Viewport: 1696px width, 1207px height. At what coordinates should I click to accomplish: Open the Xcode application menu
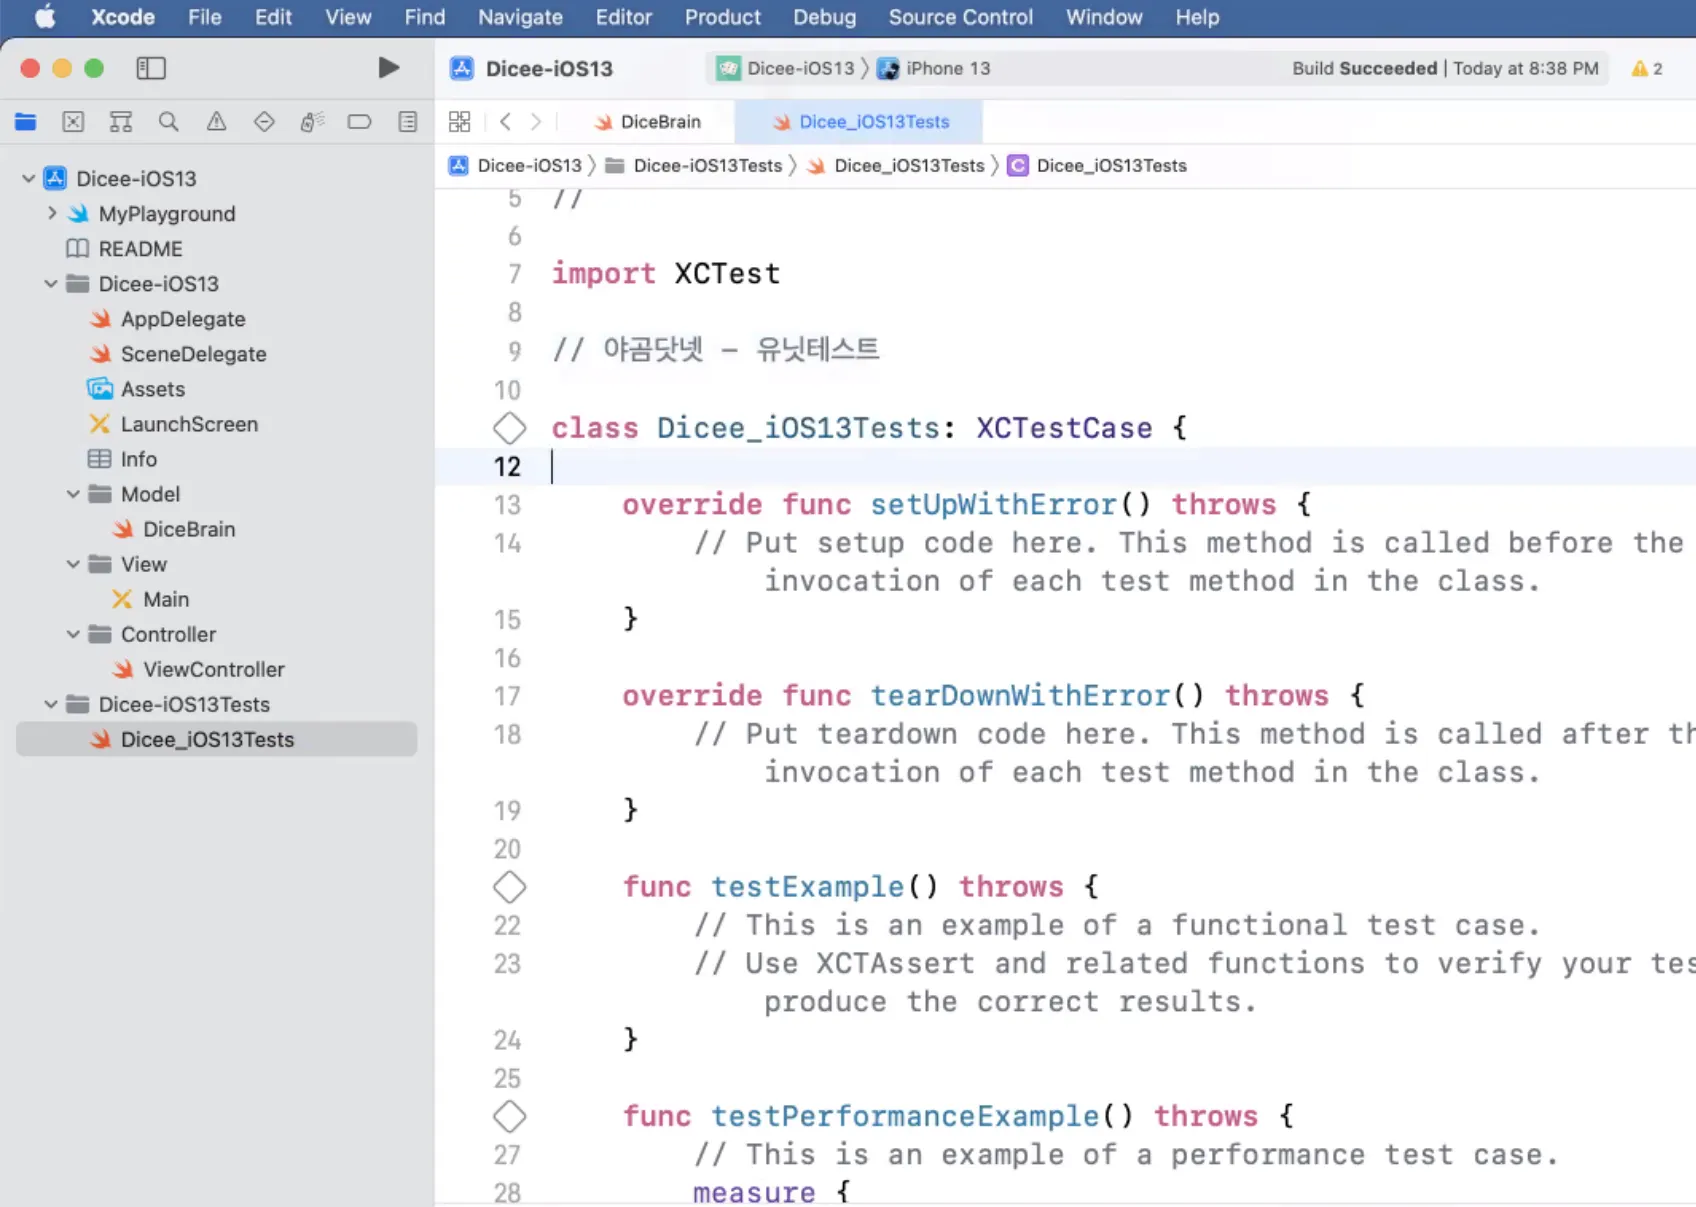tap(123, 17)
